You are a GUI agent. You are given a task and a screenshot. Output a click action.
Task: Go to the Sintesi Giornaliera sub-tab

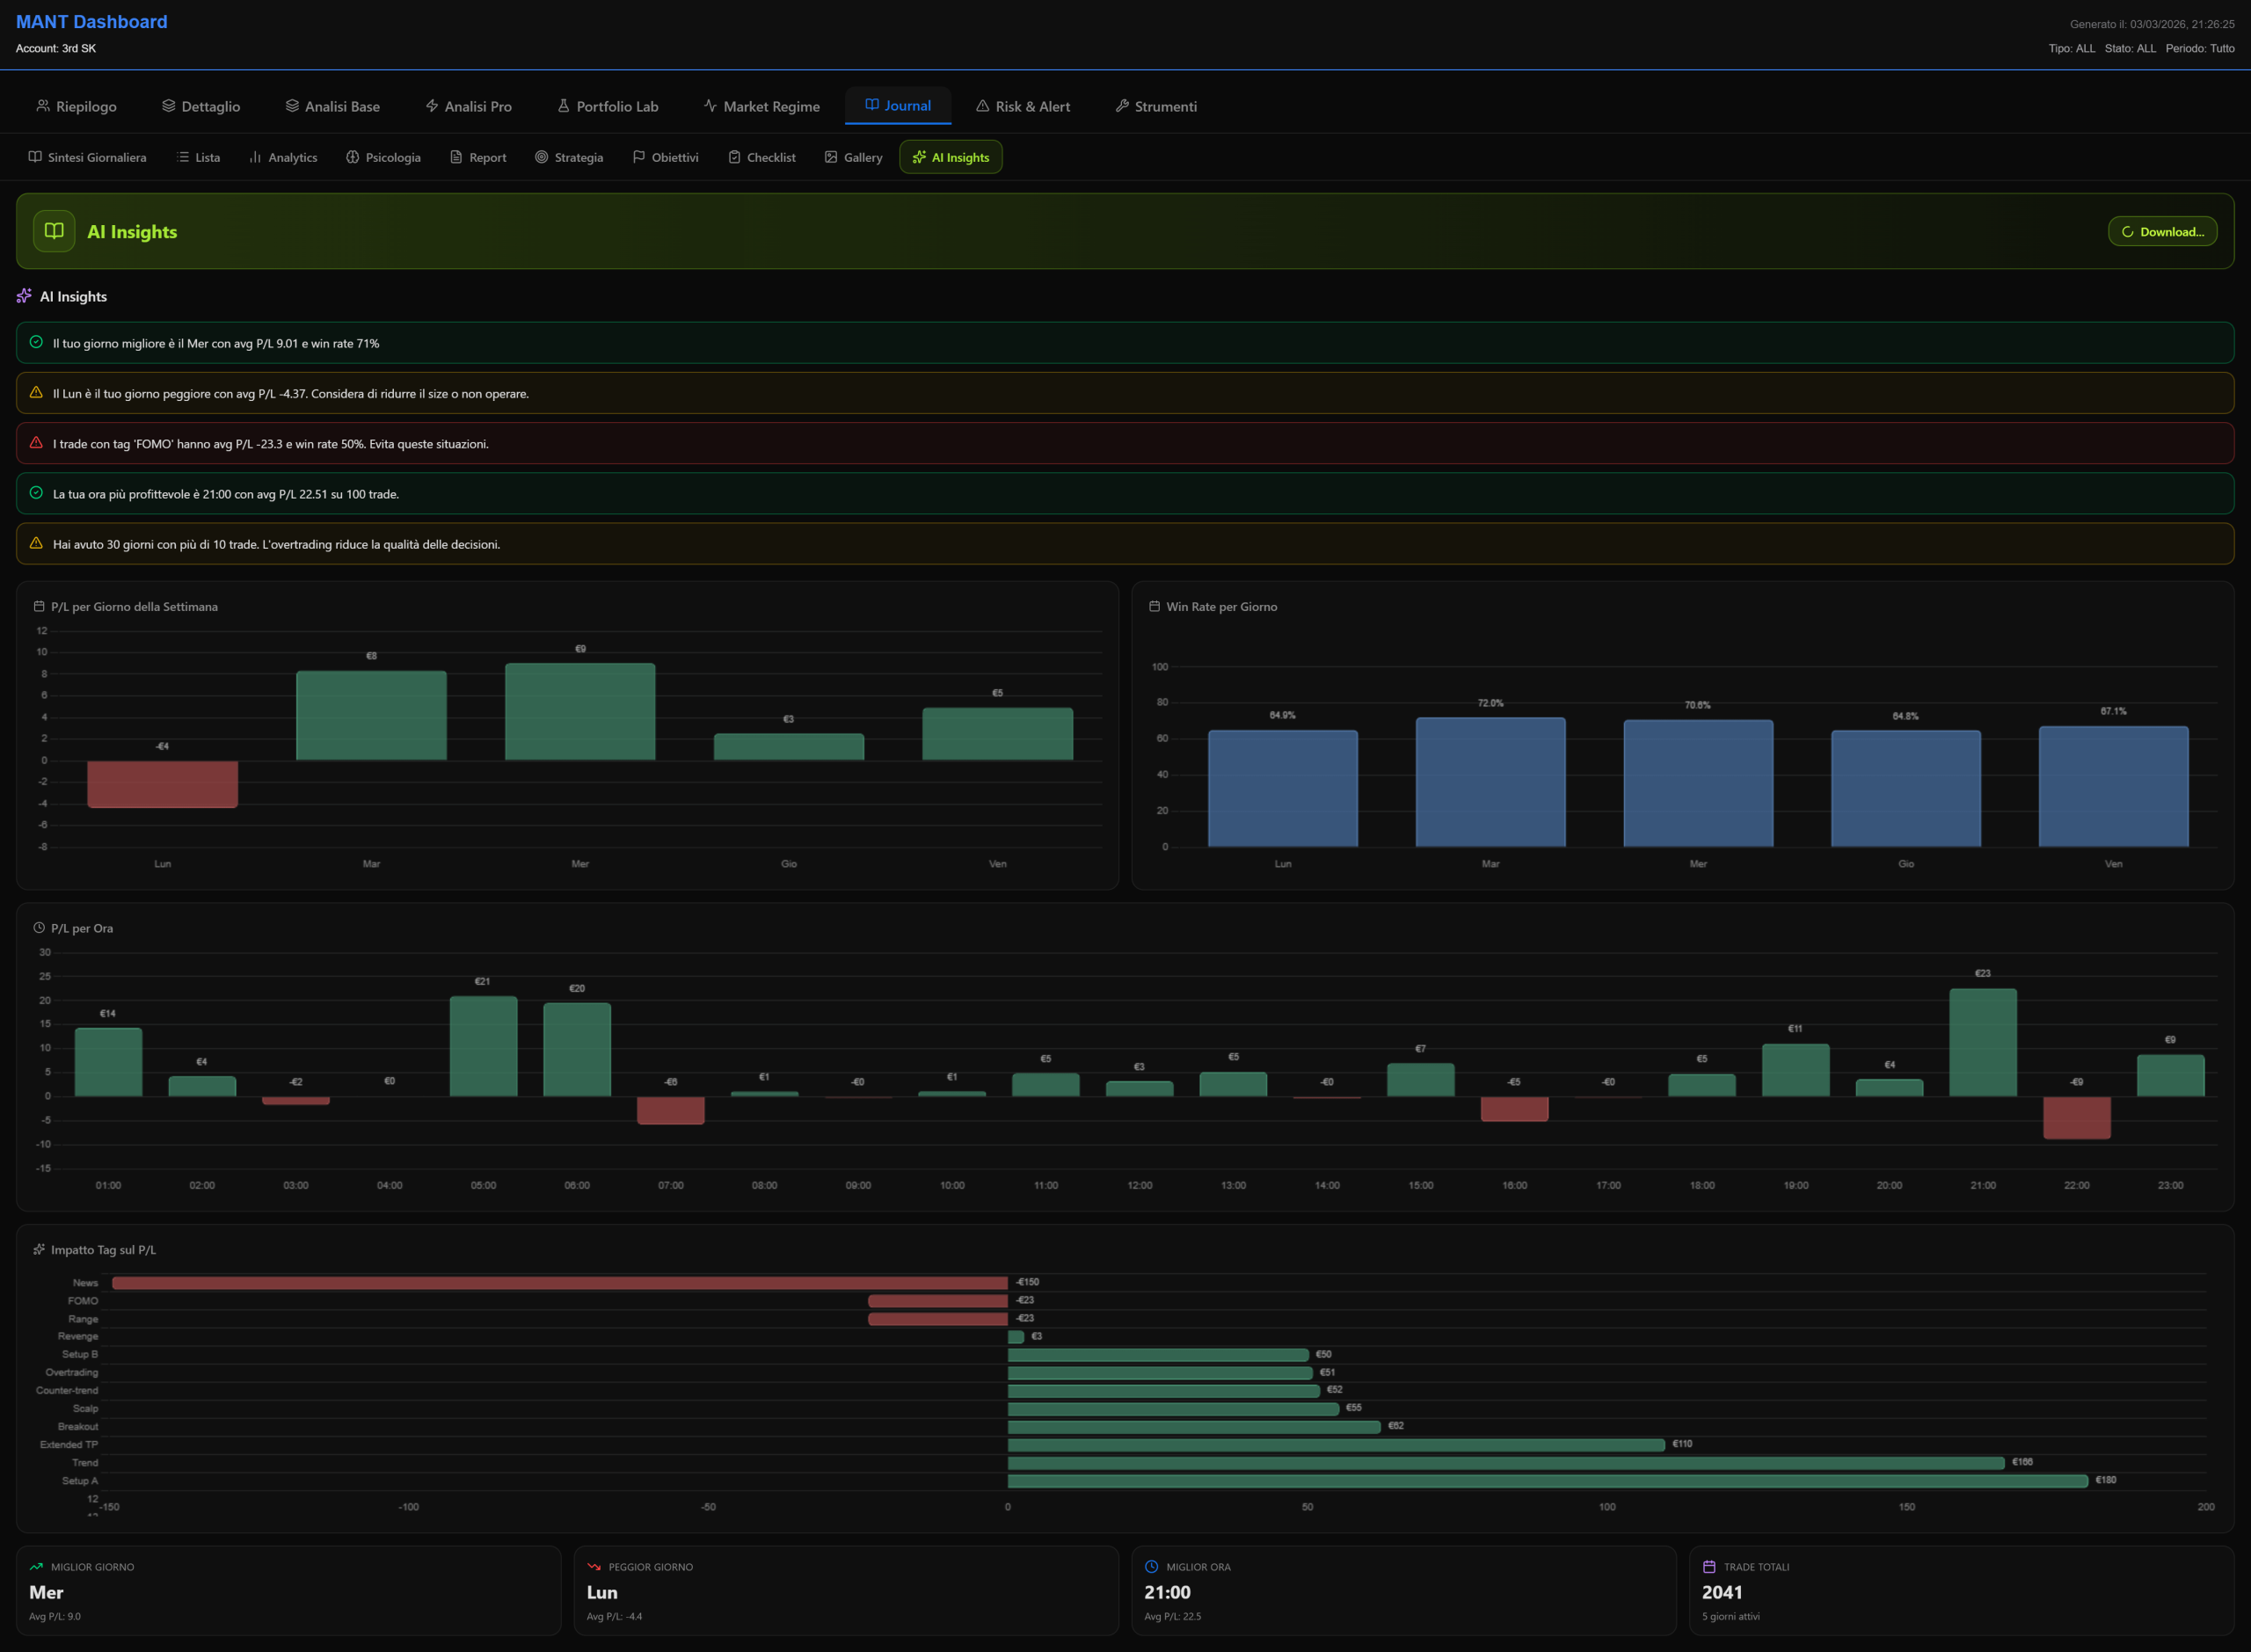[87, 157]
